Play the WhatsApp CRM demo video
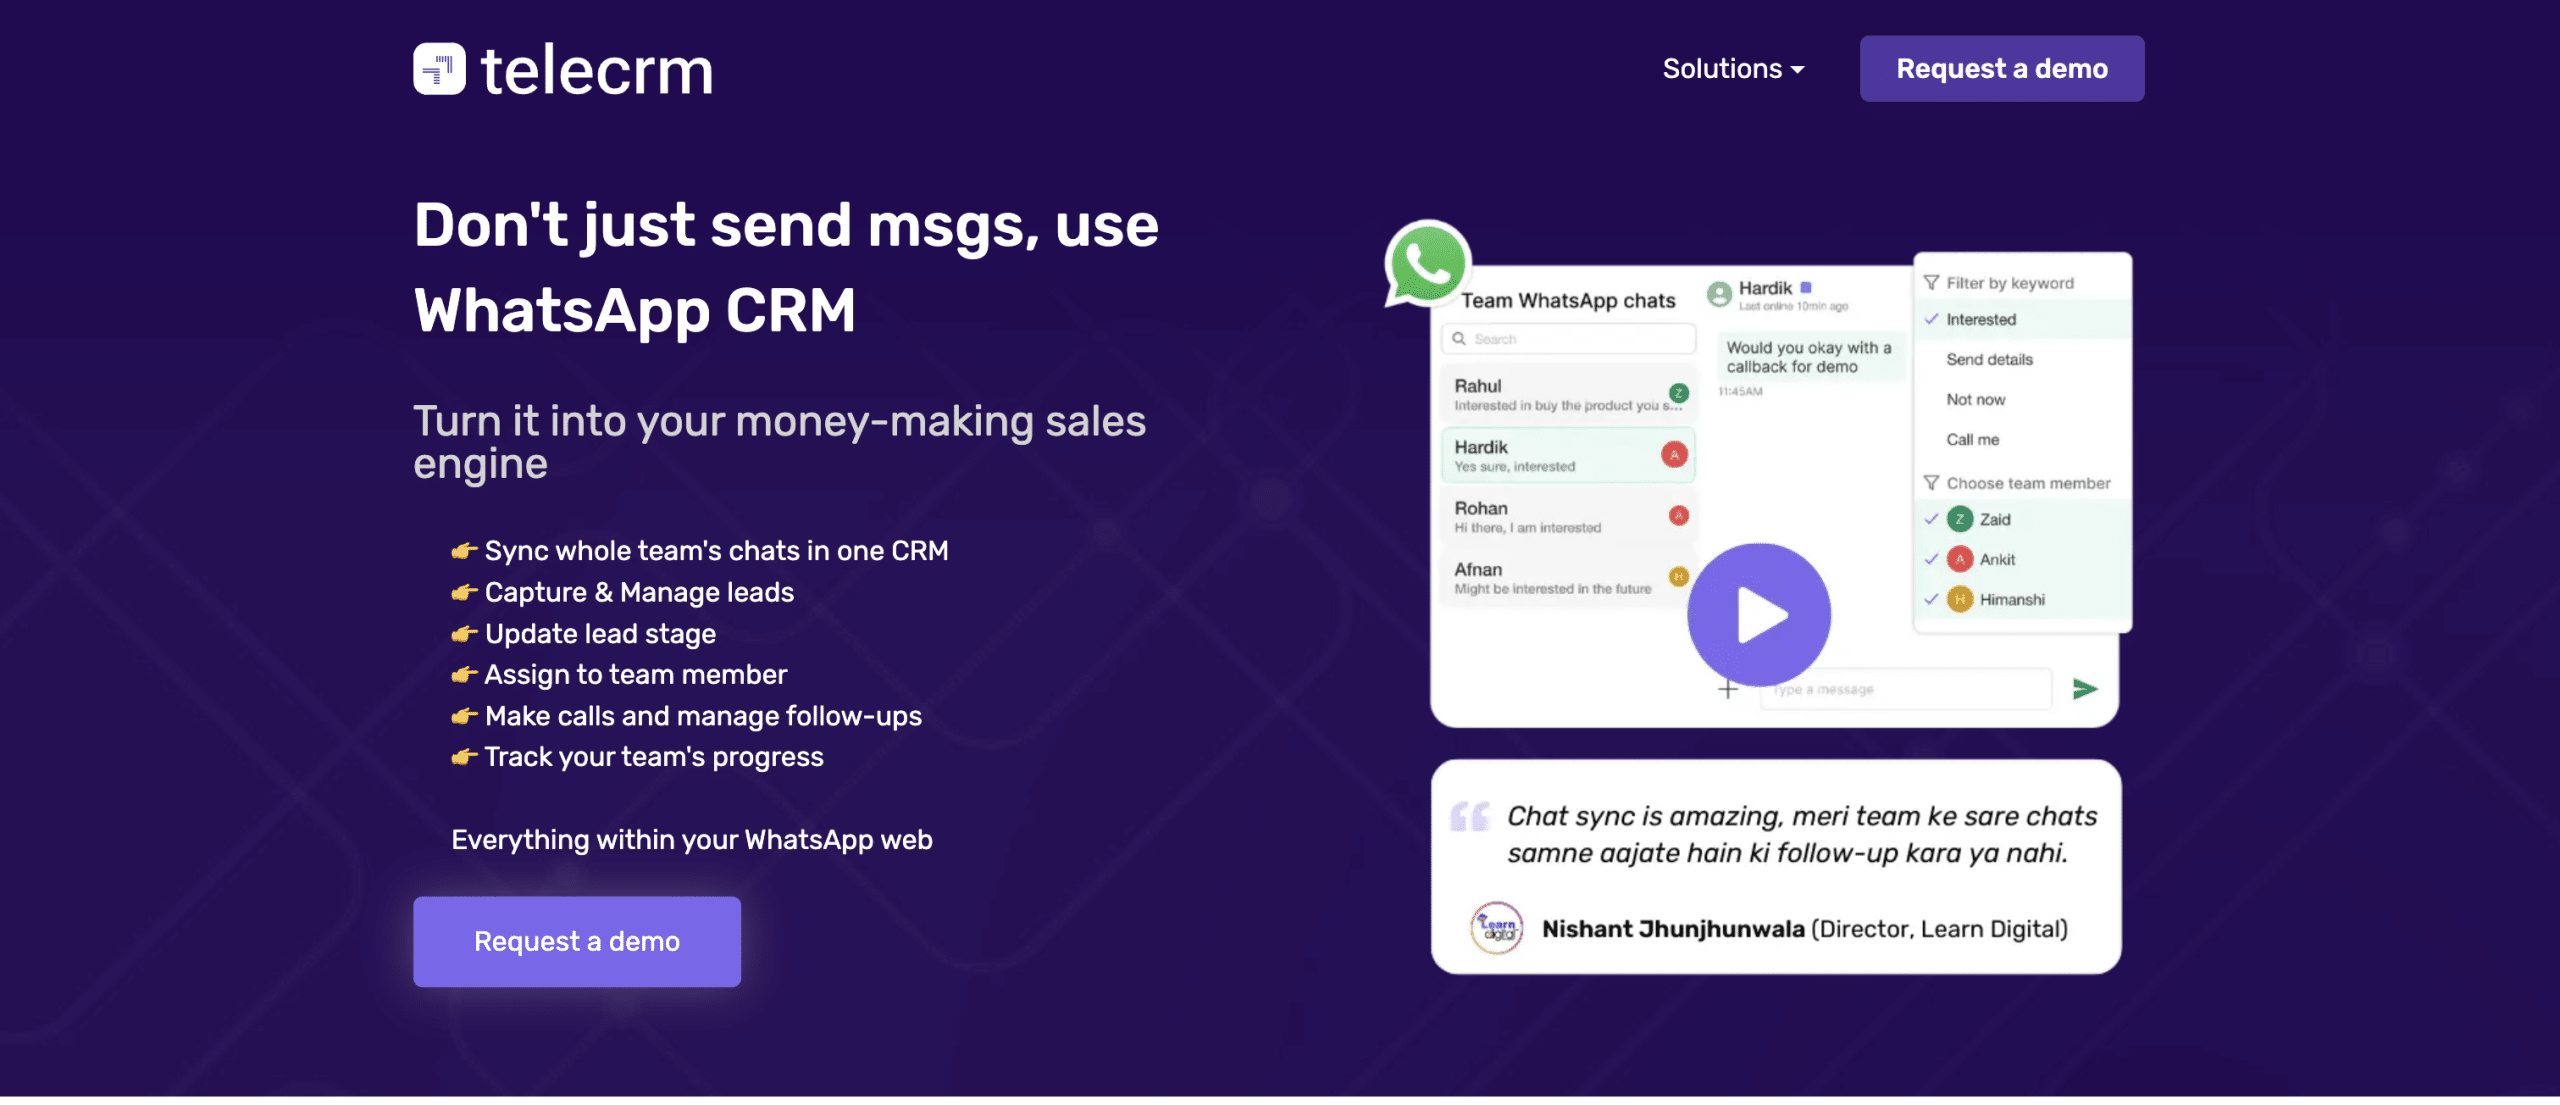The width and height of the screenshot is (2560, 1105). click(1759, 615)
